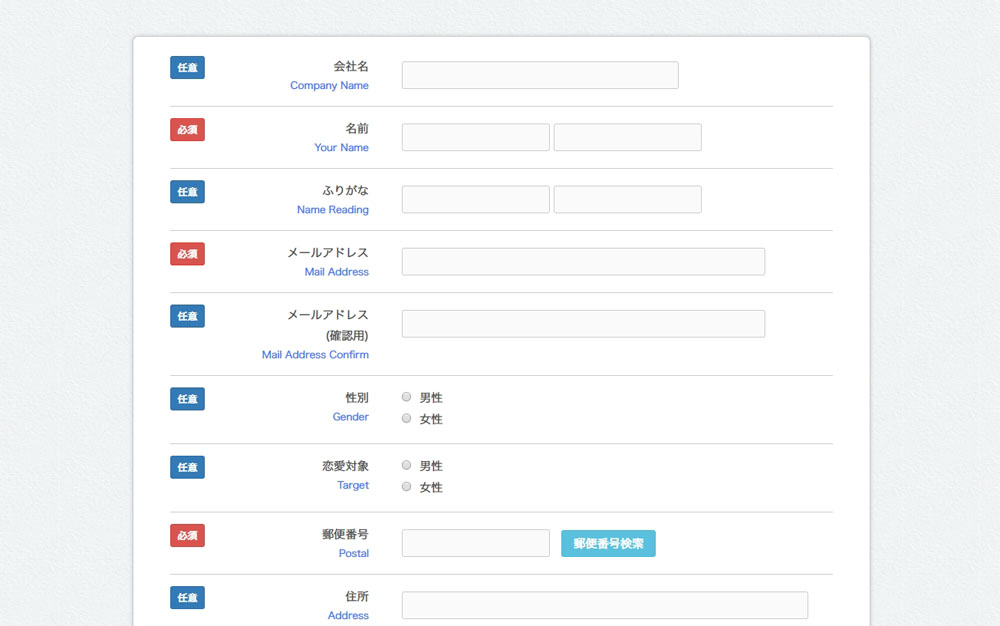Image resolution: width=1000 pixels, height=626 pixels.
Task: Click the Postal code input field
Action: 476,543
